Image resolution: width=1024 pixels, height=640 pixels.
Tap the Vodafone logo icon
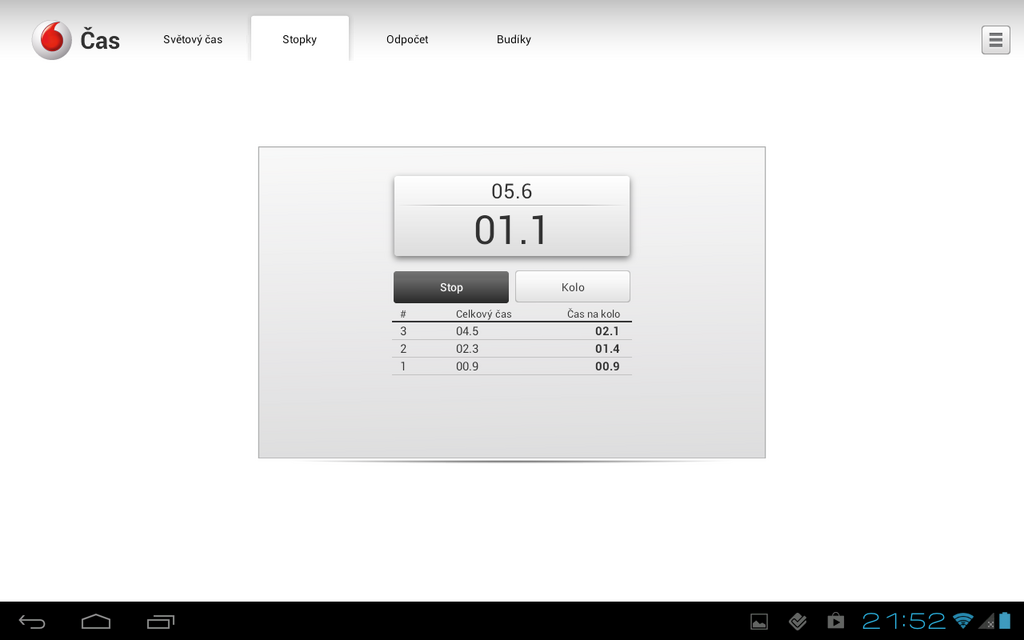tap(51, 40)
